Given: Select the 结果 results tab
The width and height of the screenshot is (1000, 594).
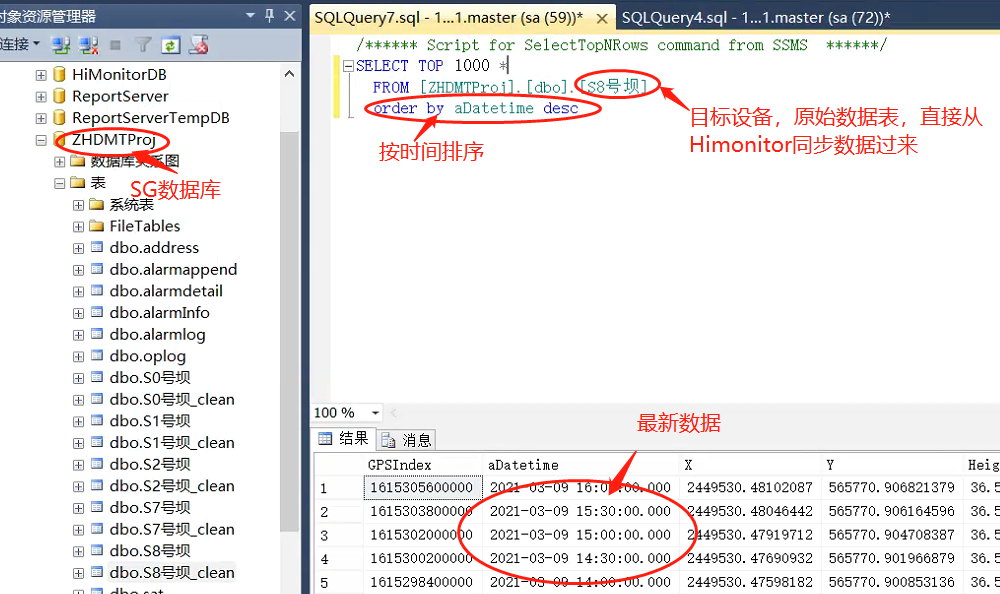Looking at the screenshot, I should 344,439.
